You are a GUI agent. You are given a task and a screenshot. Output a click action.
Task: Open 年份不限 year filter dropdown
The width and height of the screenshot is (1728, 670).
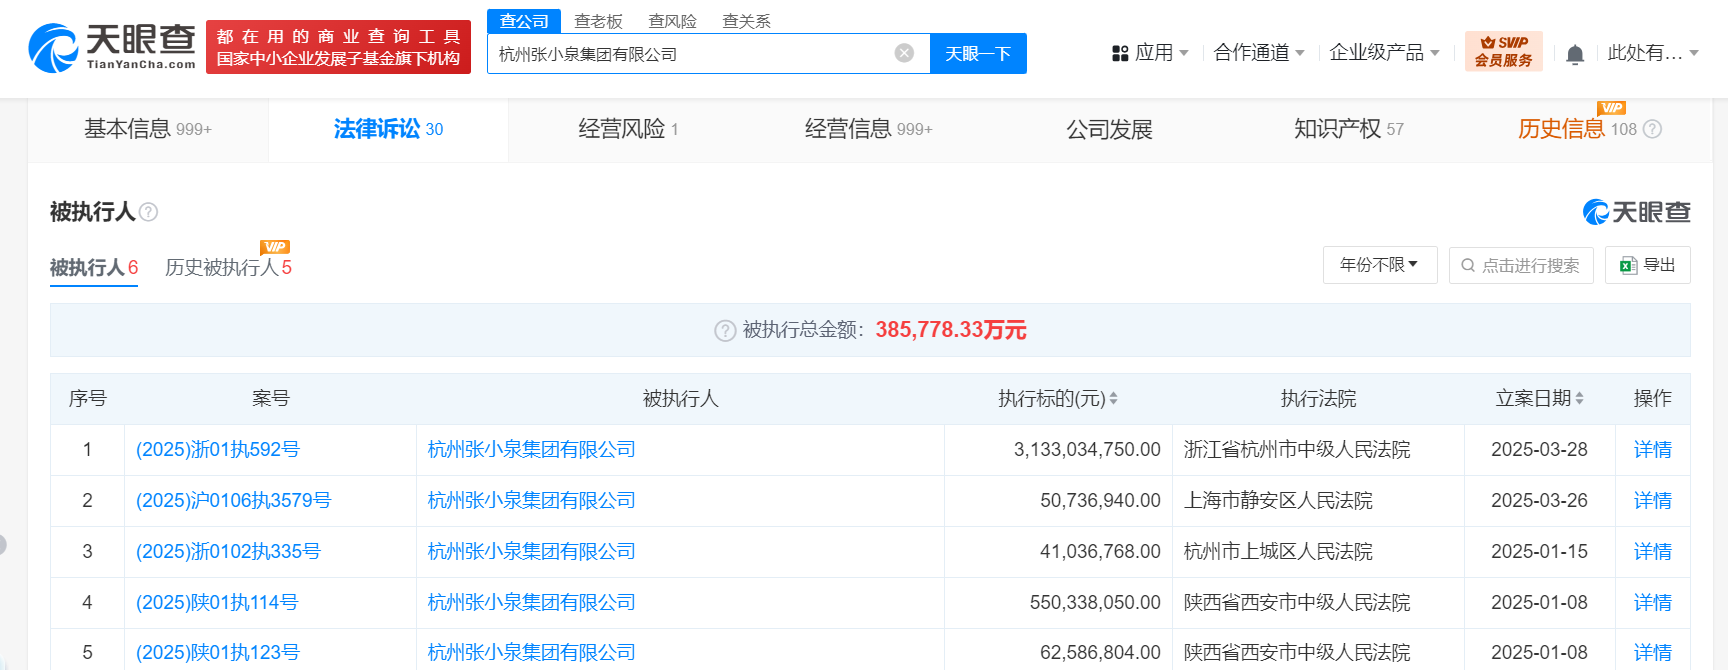pos(1380,265)
